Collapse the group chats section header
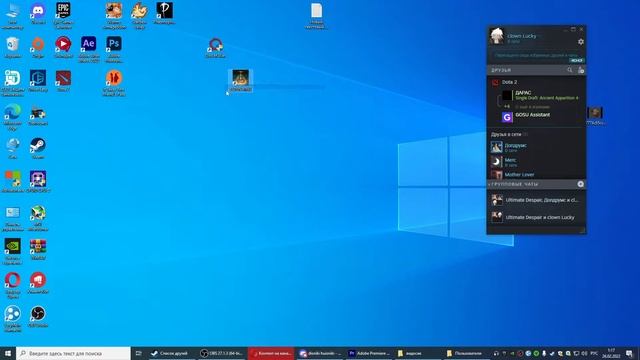The height and width of the screenshot is (360, 640). [x=536, y=184]
